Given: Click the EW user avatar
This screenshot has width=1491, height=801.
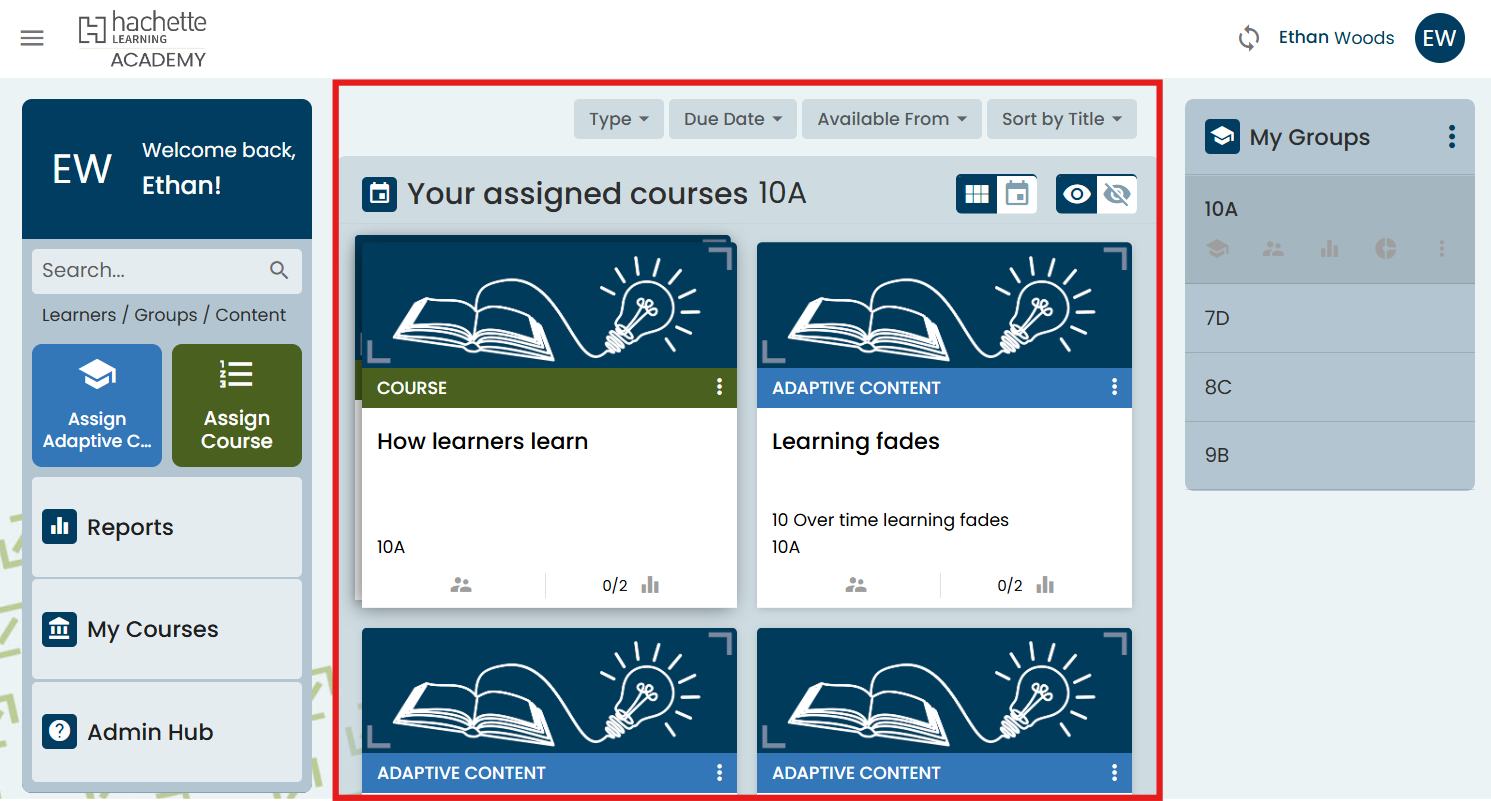Looking at the screenshot, I should pyautogui.click(x=1439, y=38).
